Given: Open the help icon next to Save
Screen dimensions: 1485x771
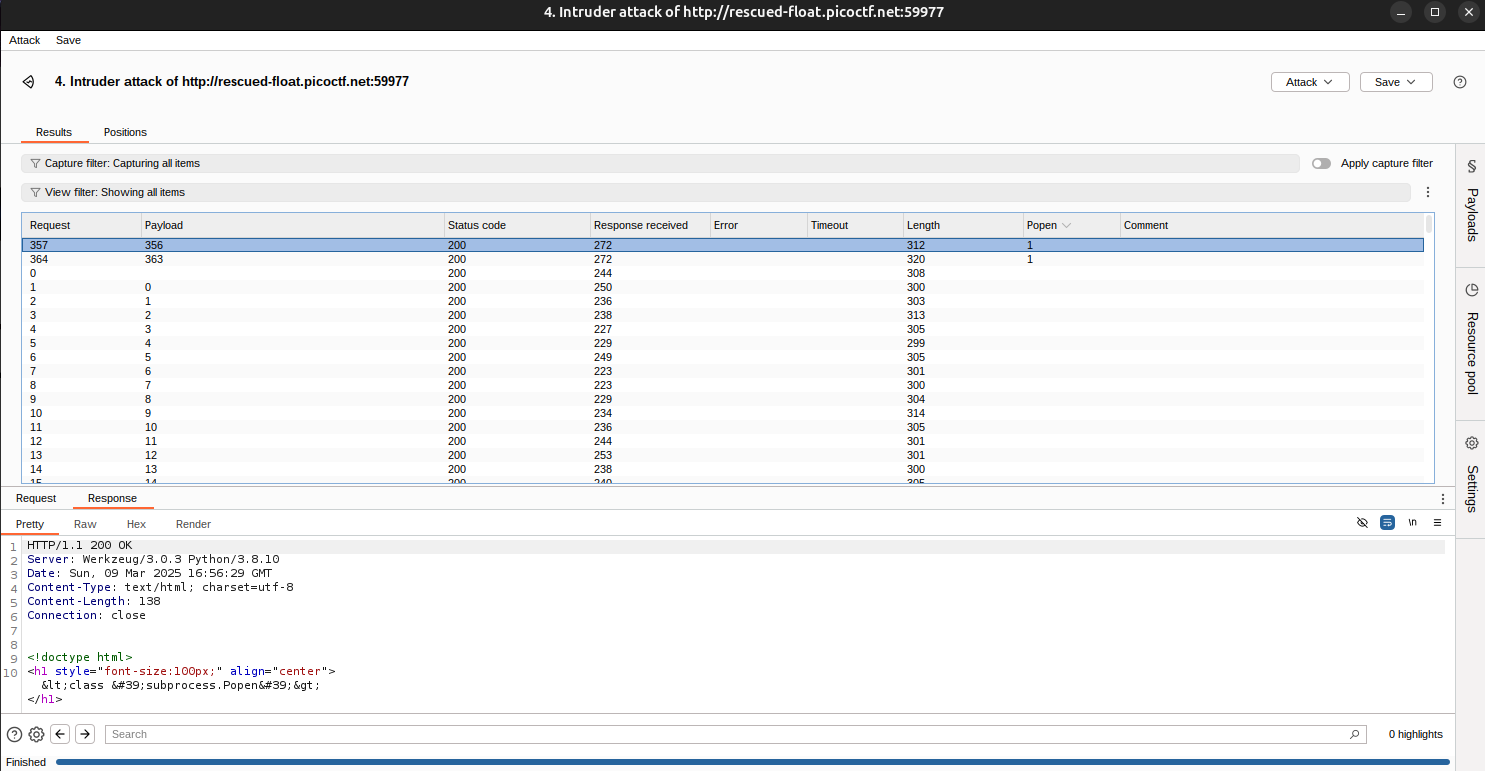Looking at the screenshot, I should [1460, 82].
